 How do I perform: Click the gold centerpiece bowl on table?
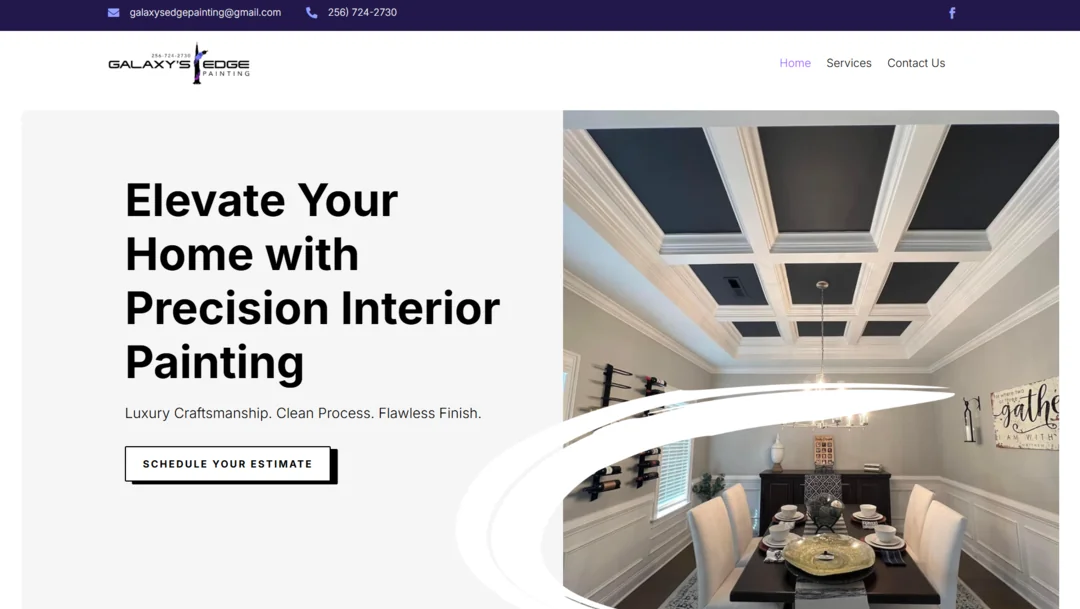click(829, 553)
